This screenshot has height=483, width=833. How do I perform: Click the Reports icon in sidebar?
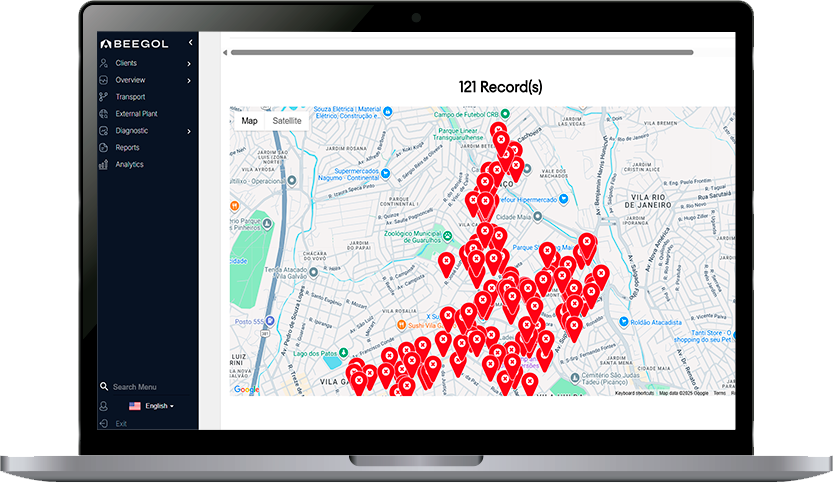click(104, 148)
